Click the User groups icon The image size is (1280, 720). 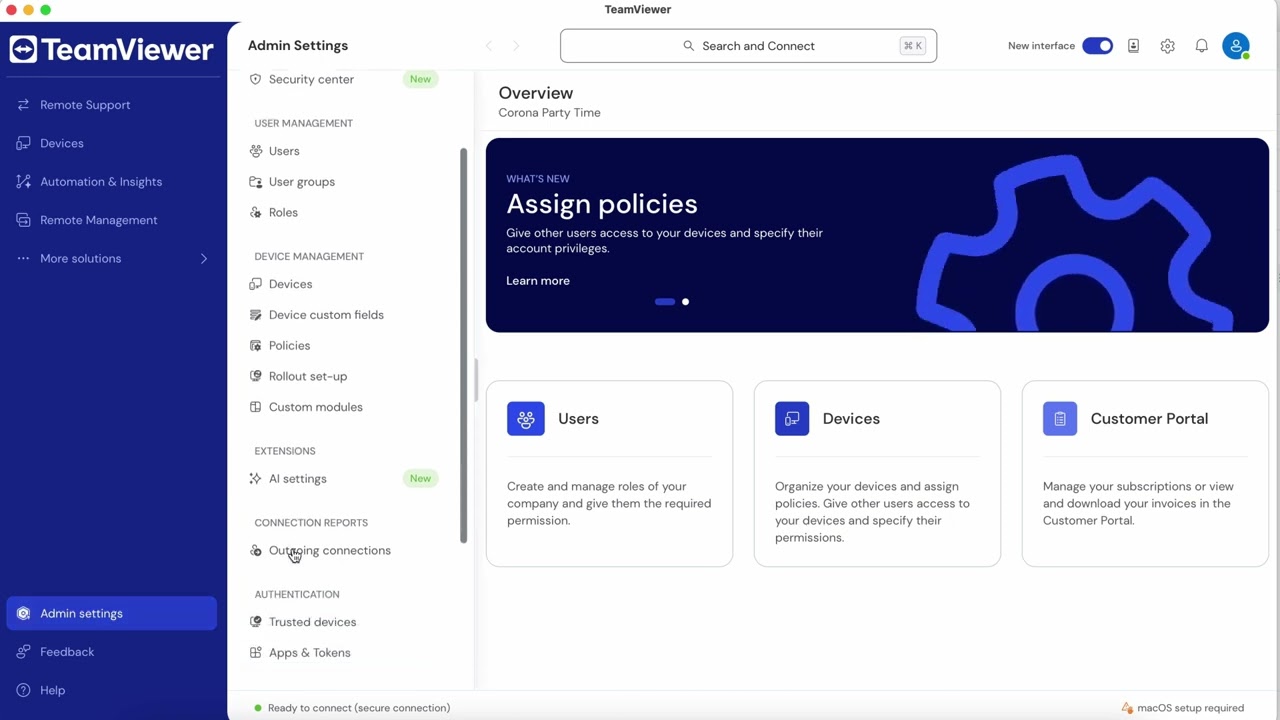point(255,182)
